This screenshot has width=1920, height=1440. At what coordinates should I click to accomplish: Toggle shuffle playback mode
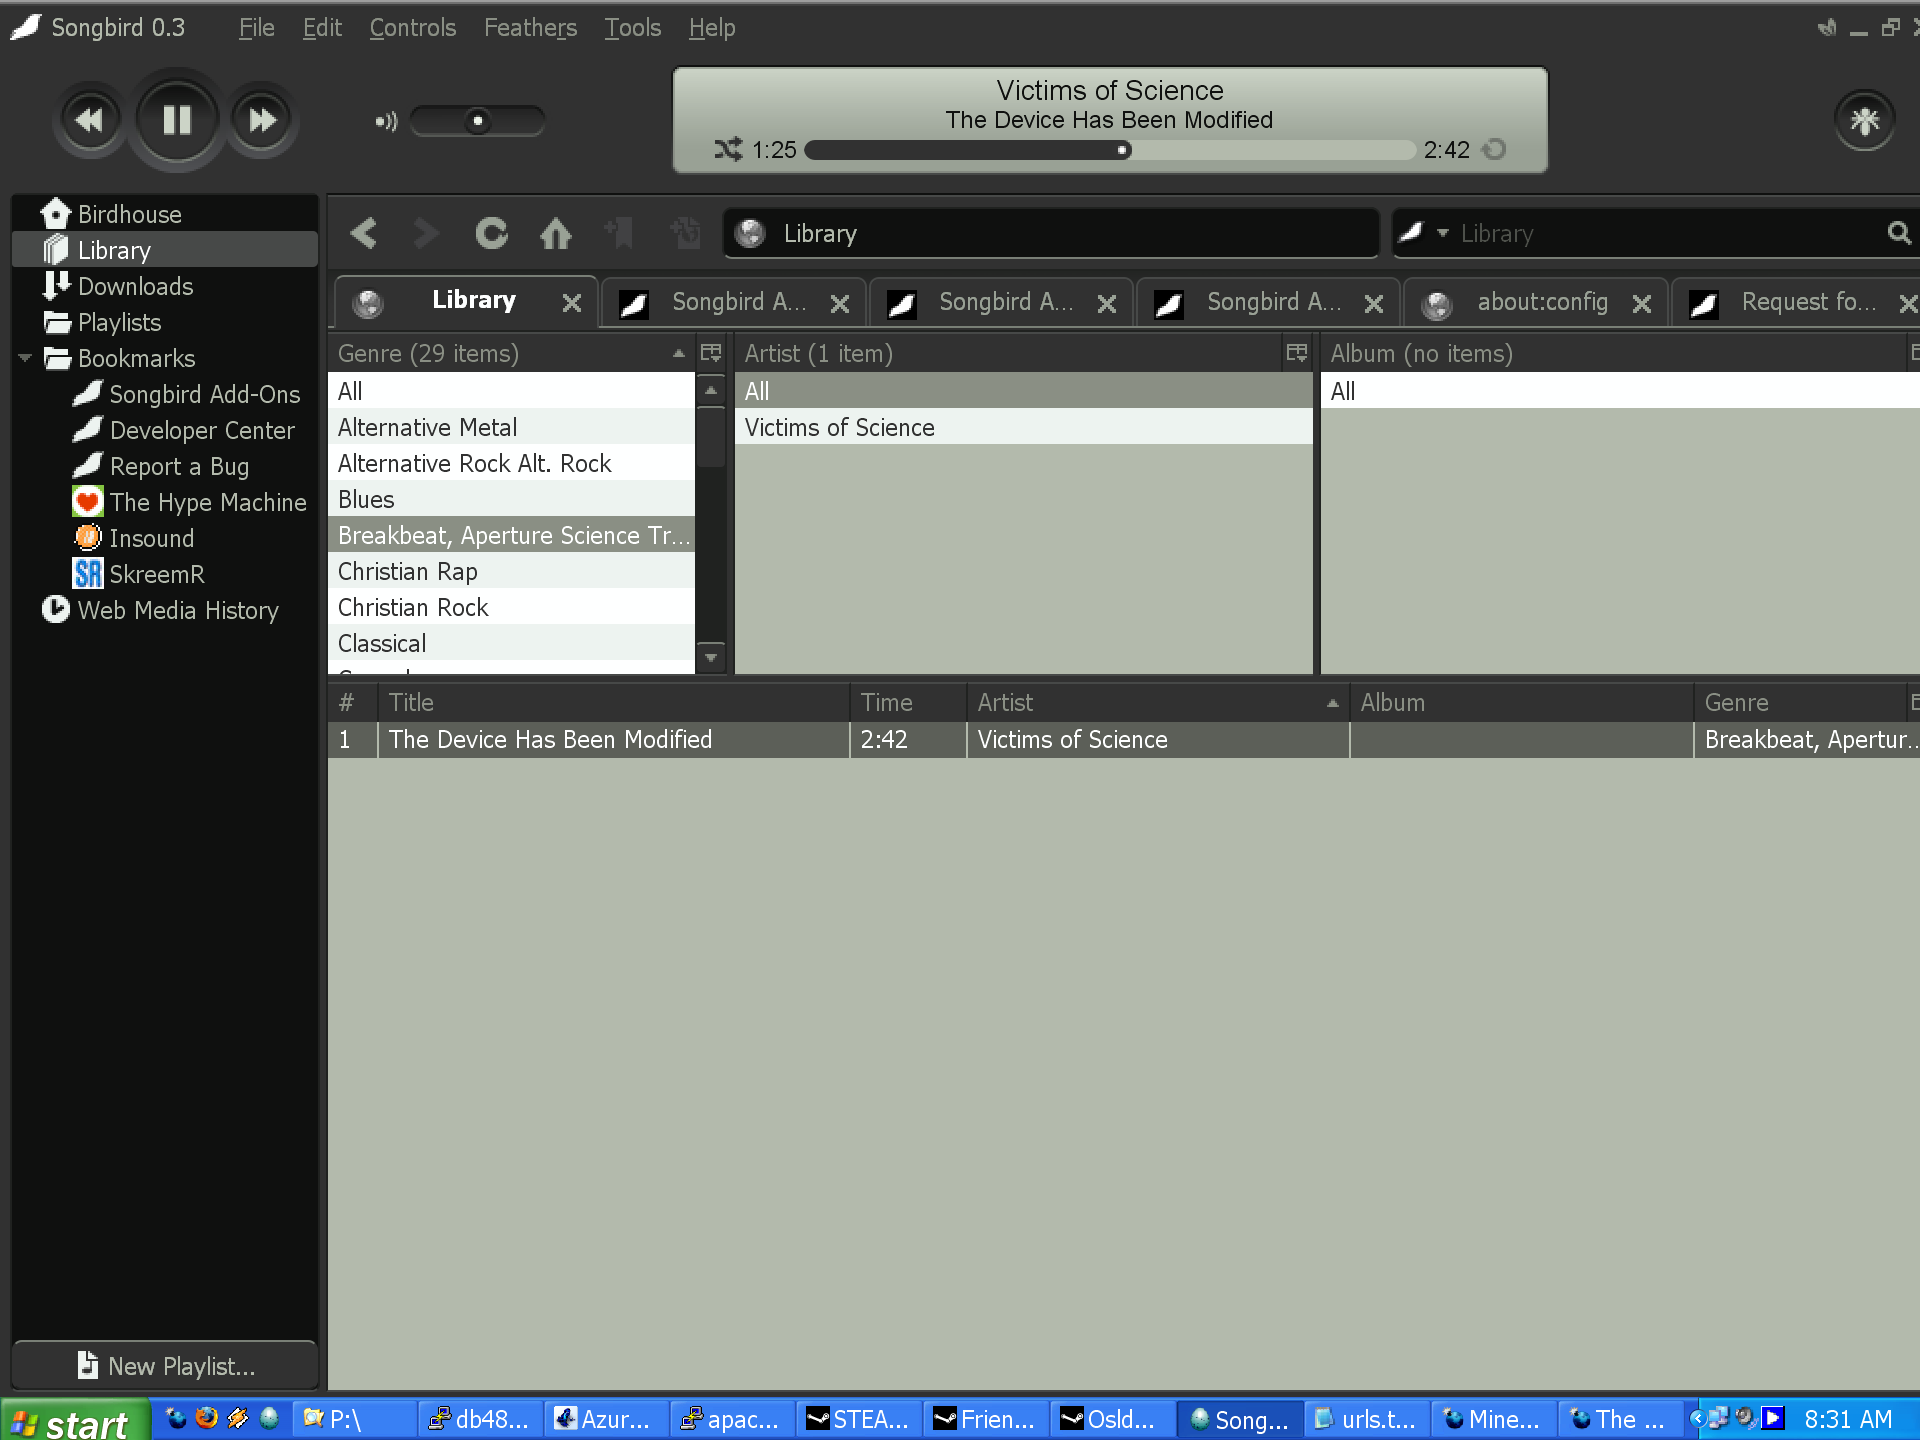pyautogui.click(x=728, y=150)
